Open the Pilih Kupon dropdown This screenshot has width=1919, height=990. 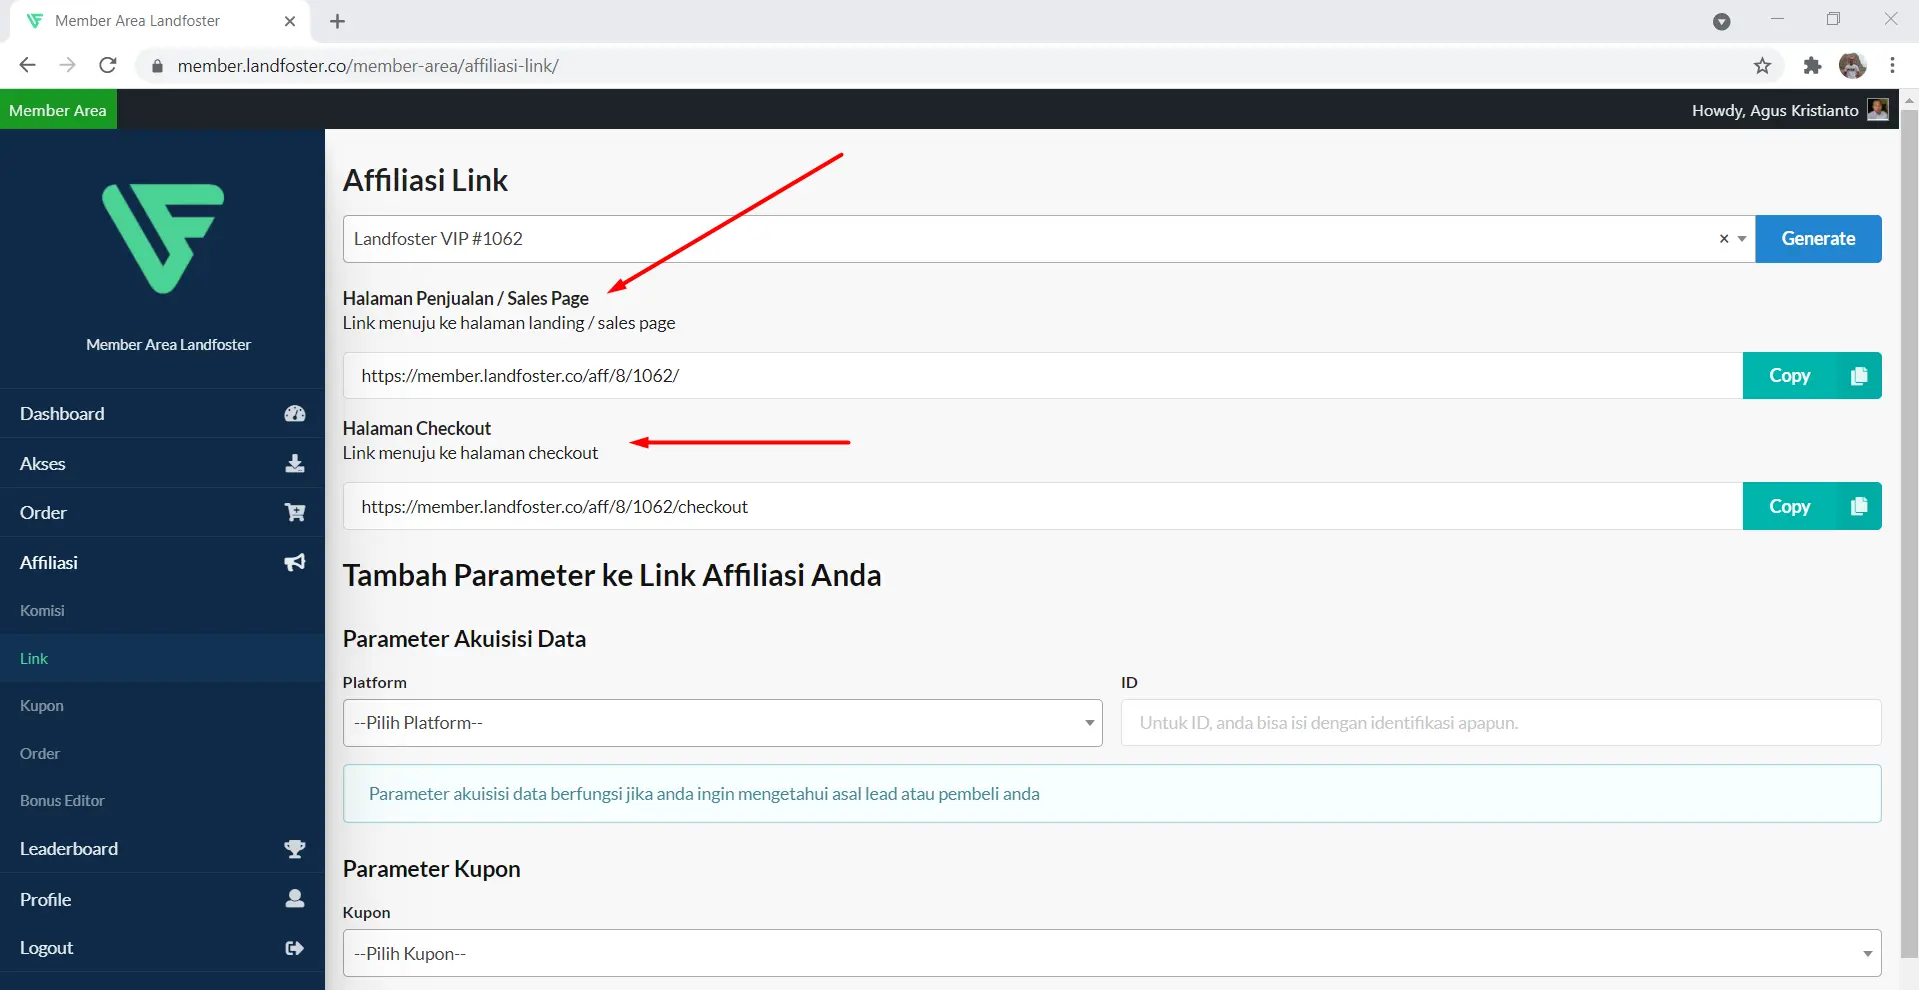[x=1111, y=954]
